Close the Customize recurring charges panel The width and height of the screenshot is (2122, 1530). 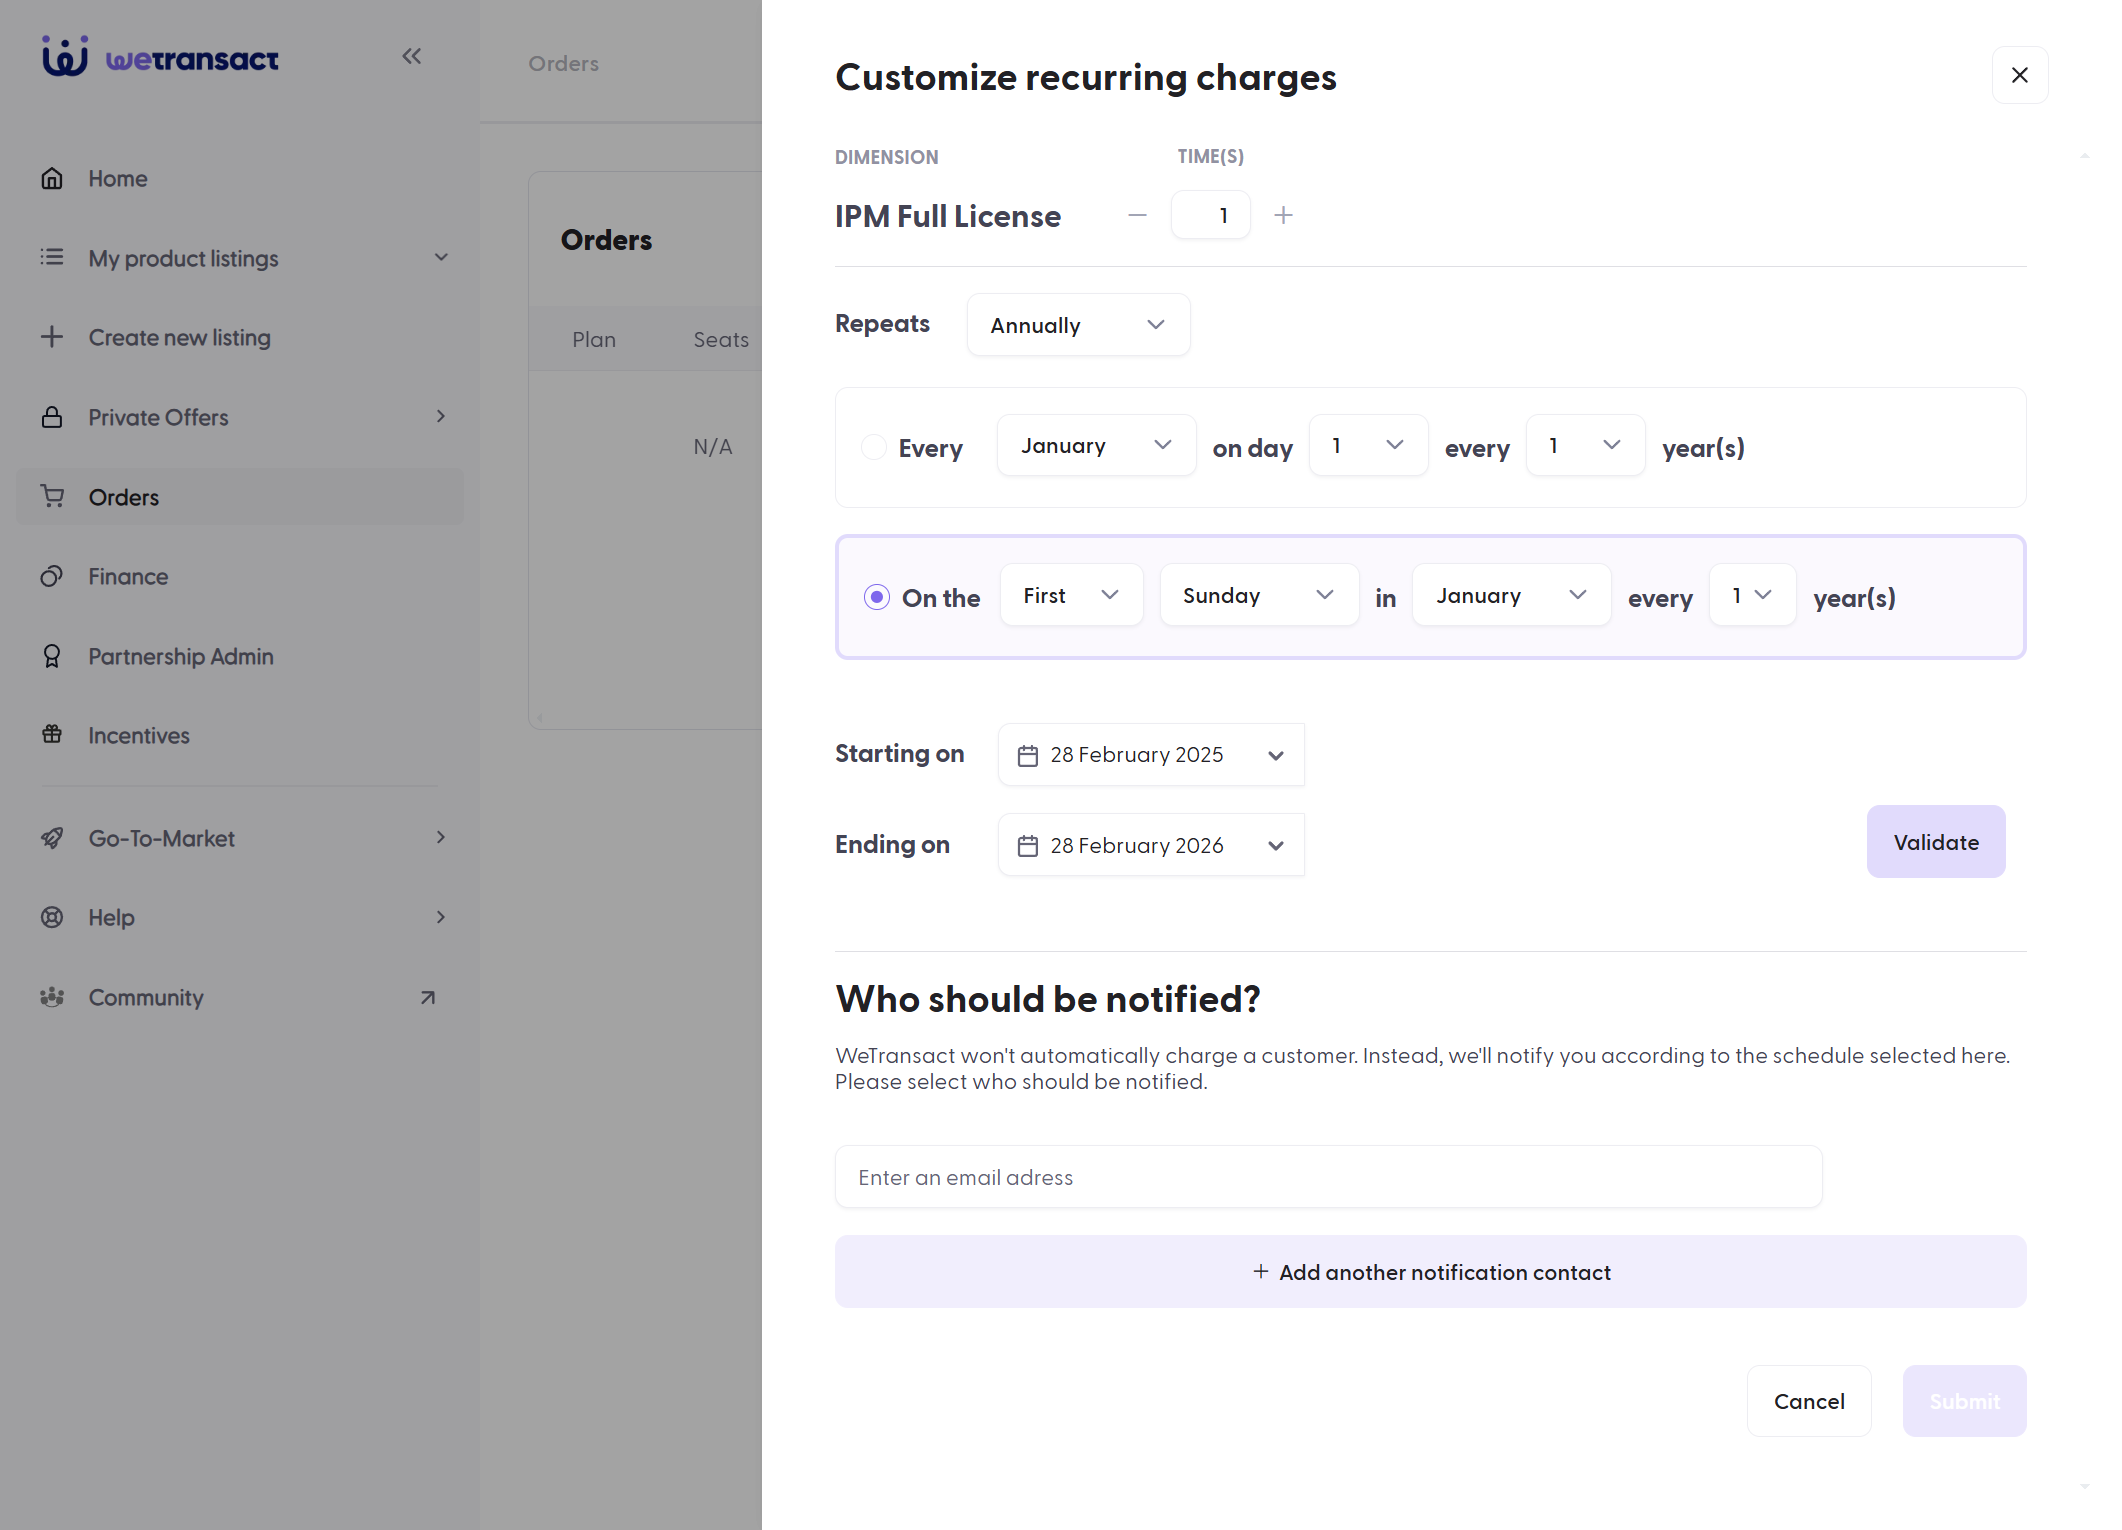click(2020, 75)
